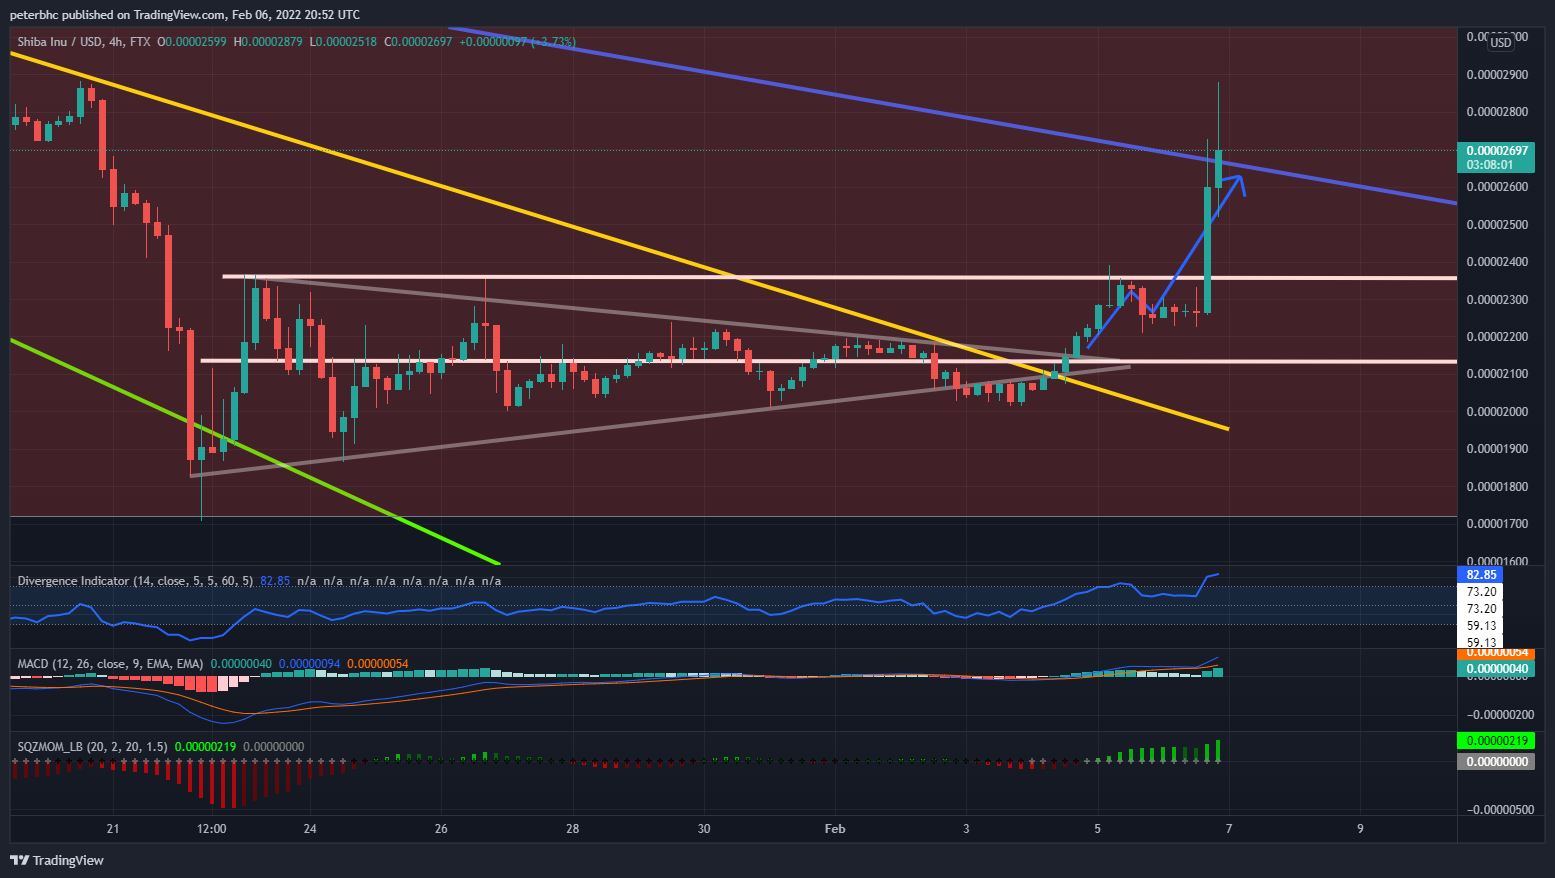Viewport: 1555px width, 878px height.
Task: Click the blue 82.85 tag on the right axis
Action: [x=1481, y=575]
